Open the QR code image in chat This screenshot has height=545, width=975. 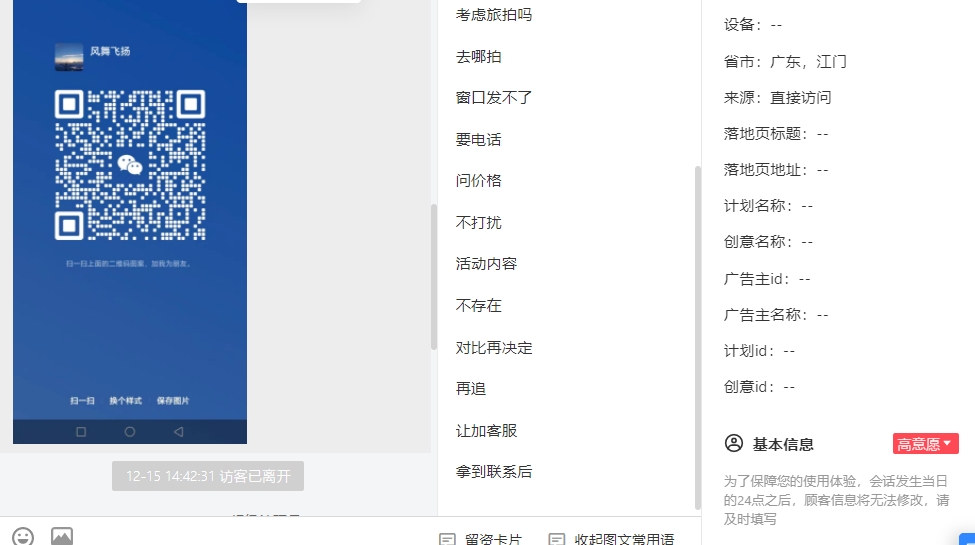(130, 221)
